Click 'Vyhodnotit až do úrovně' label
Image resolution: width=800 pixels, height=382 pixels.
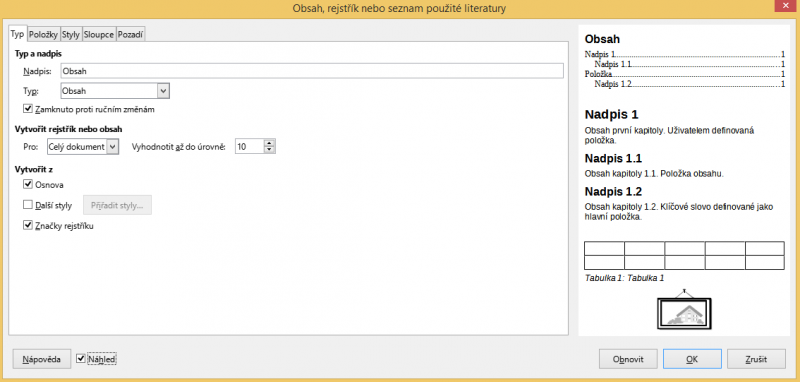pyautogui.click(x=178, y=147)
